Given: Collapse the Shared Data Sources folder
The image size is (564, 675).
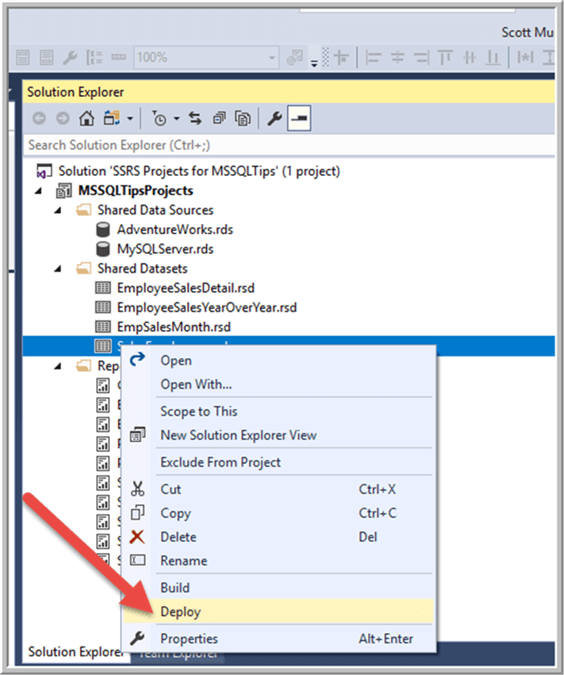Looking at the screenshot, I should coord(58,210).
